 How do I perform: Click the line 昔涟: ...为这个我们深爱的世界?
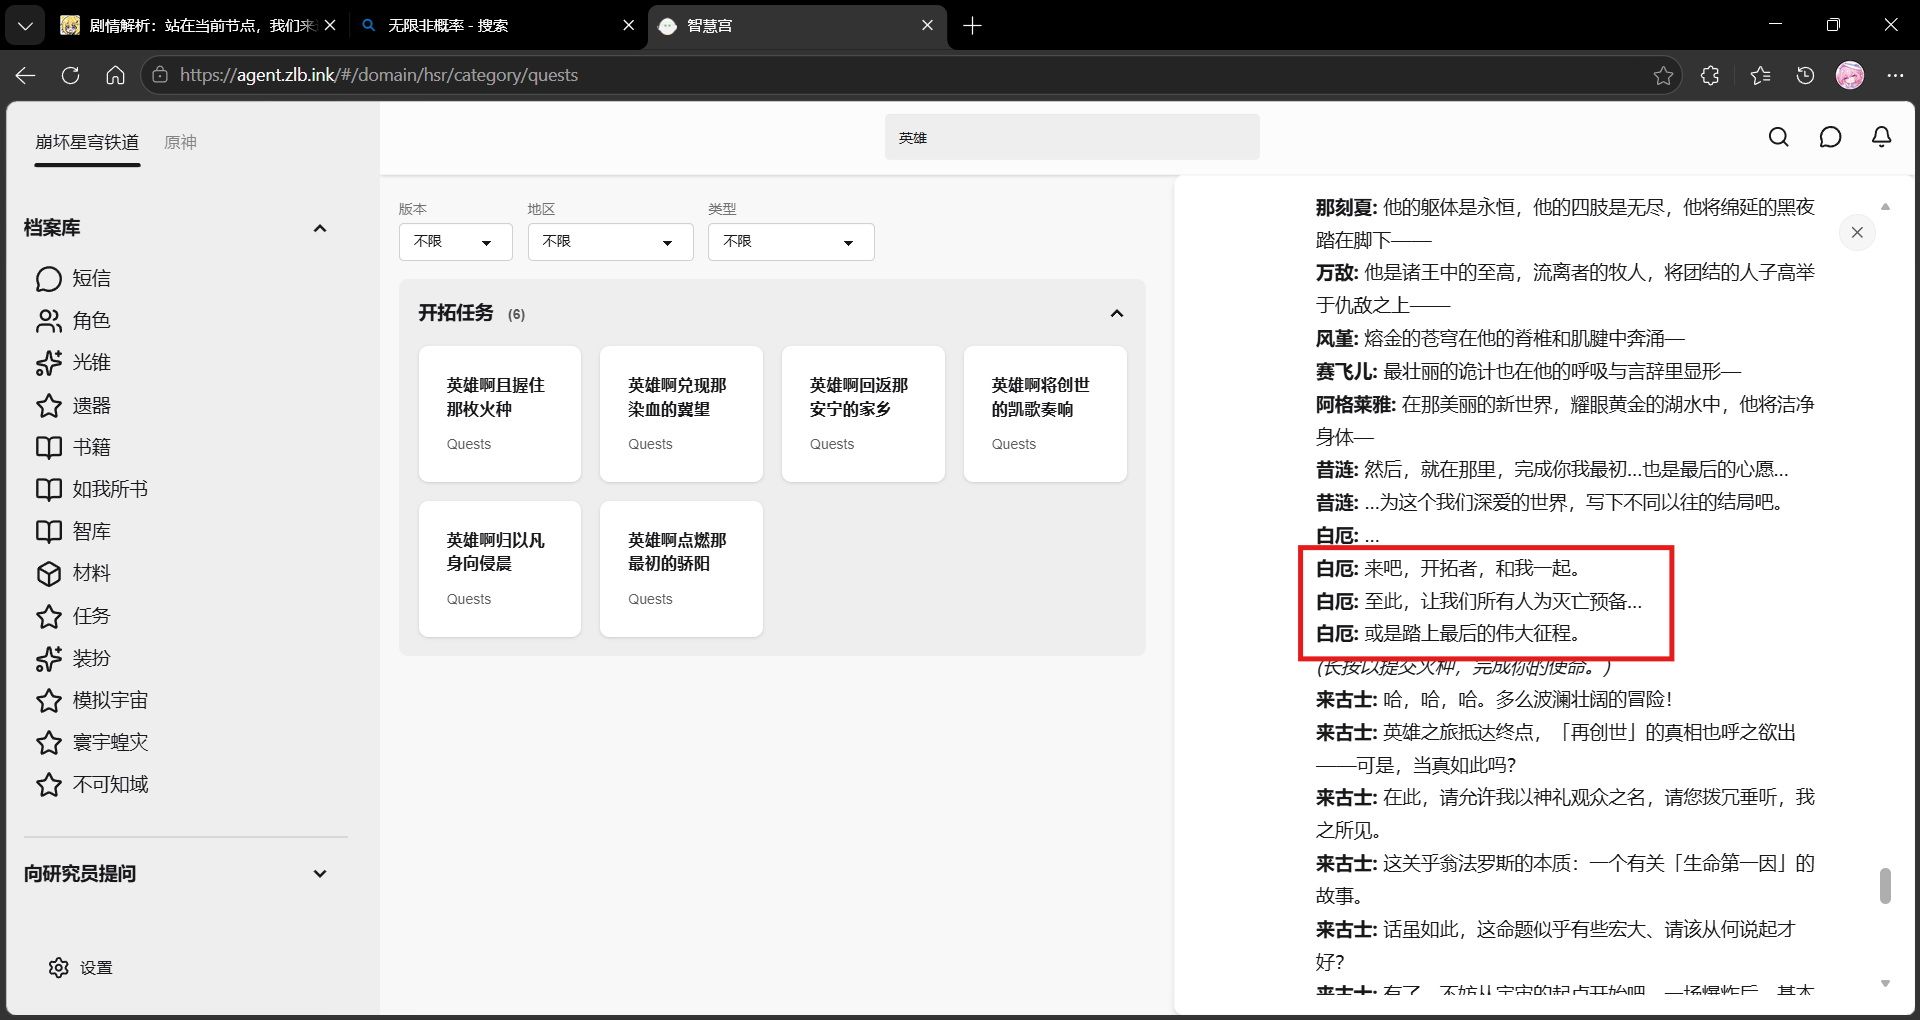coord(1550,503)
